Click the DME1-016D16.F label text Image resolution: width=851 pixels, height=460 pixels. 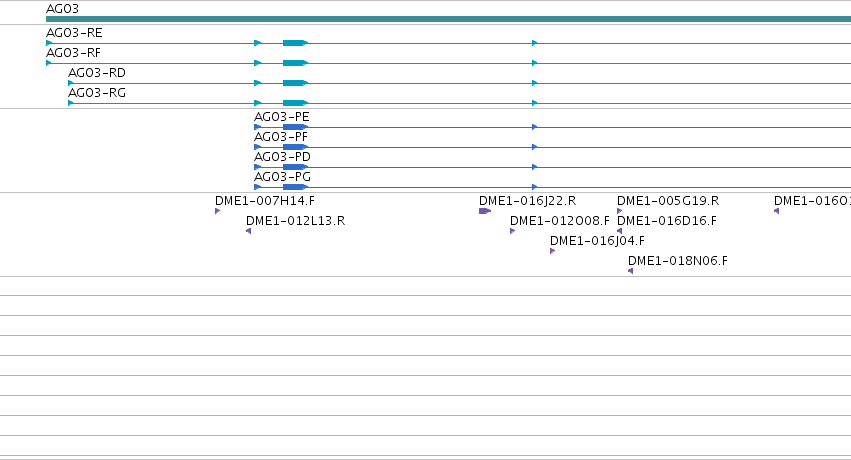(x=667, y=221)
